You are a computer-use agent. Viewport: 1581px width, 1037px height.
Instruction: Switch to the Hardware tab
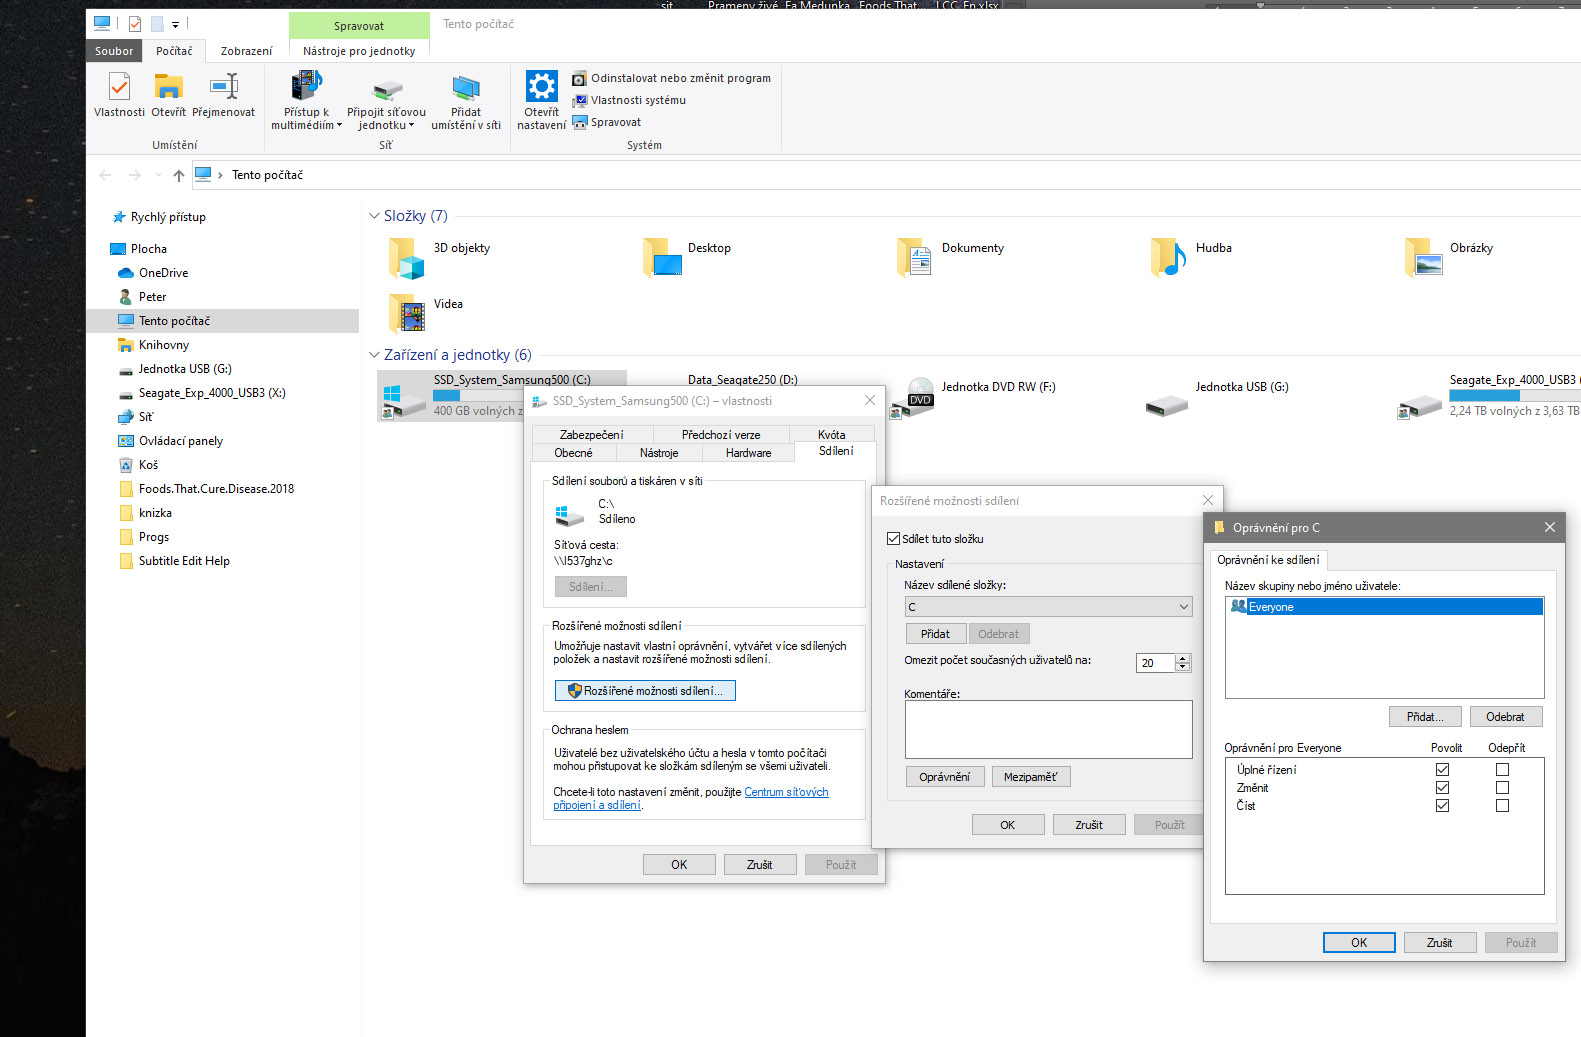pos(749,453)
